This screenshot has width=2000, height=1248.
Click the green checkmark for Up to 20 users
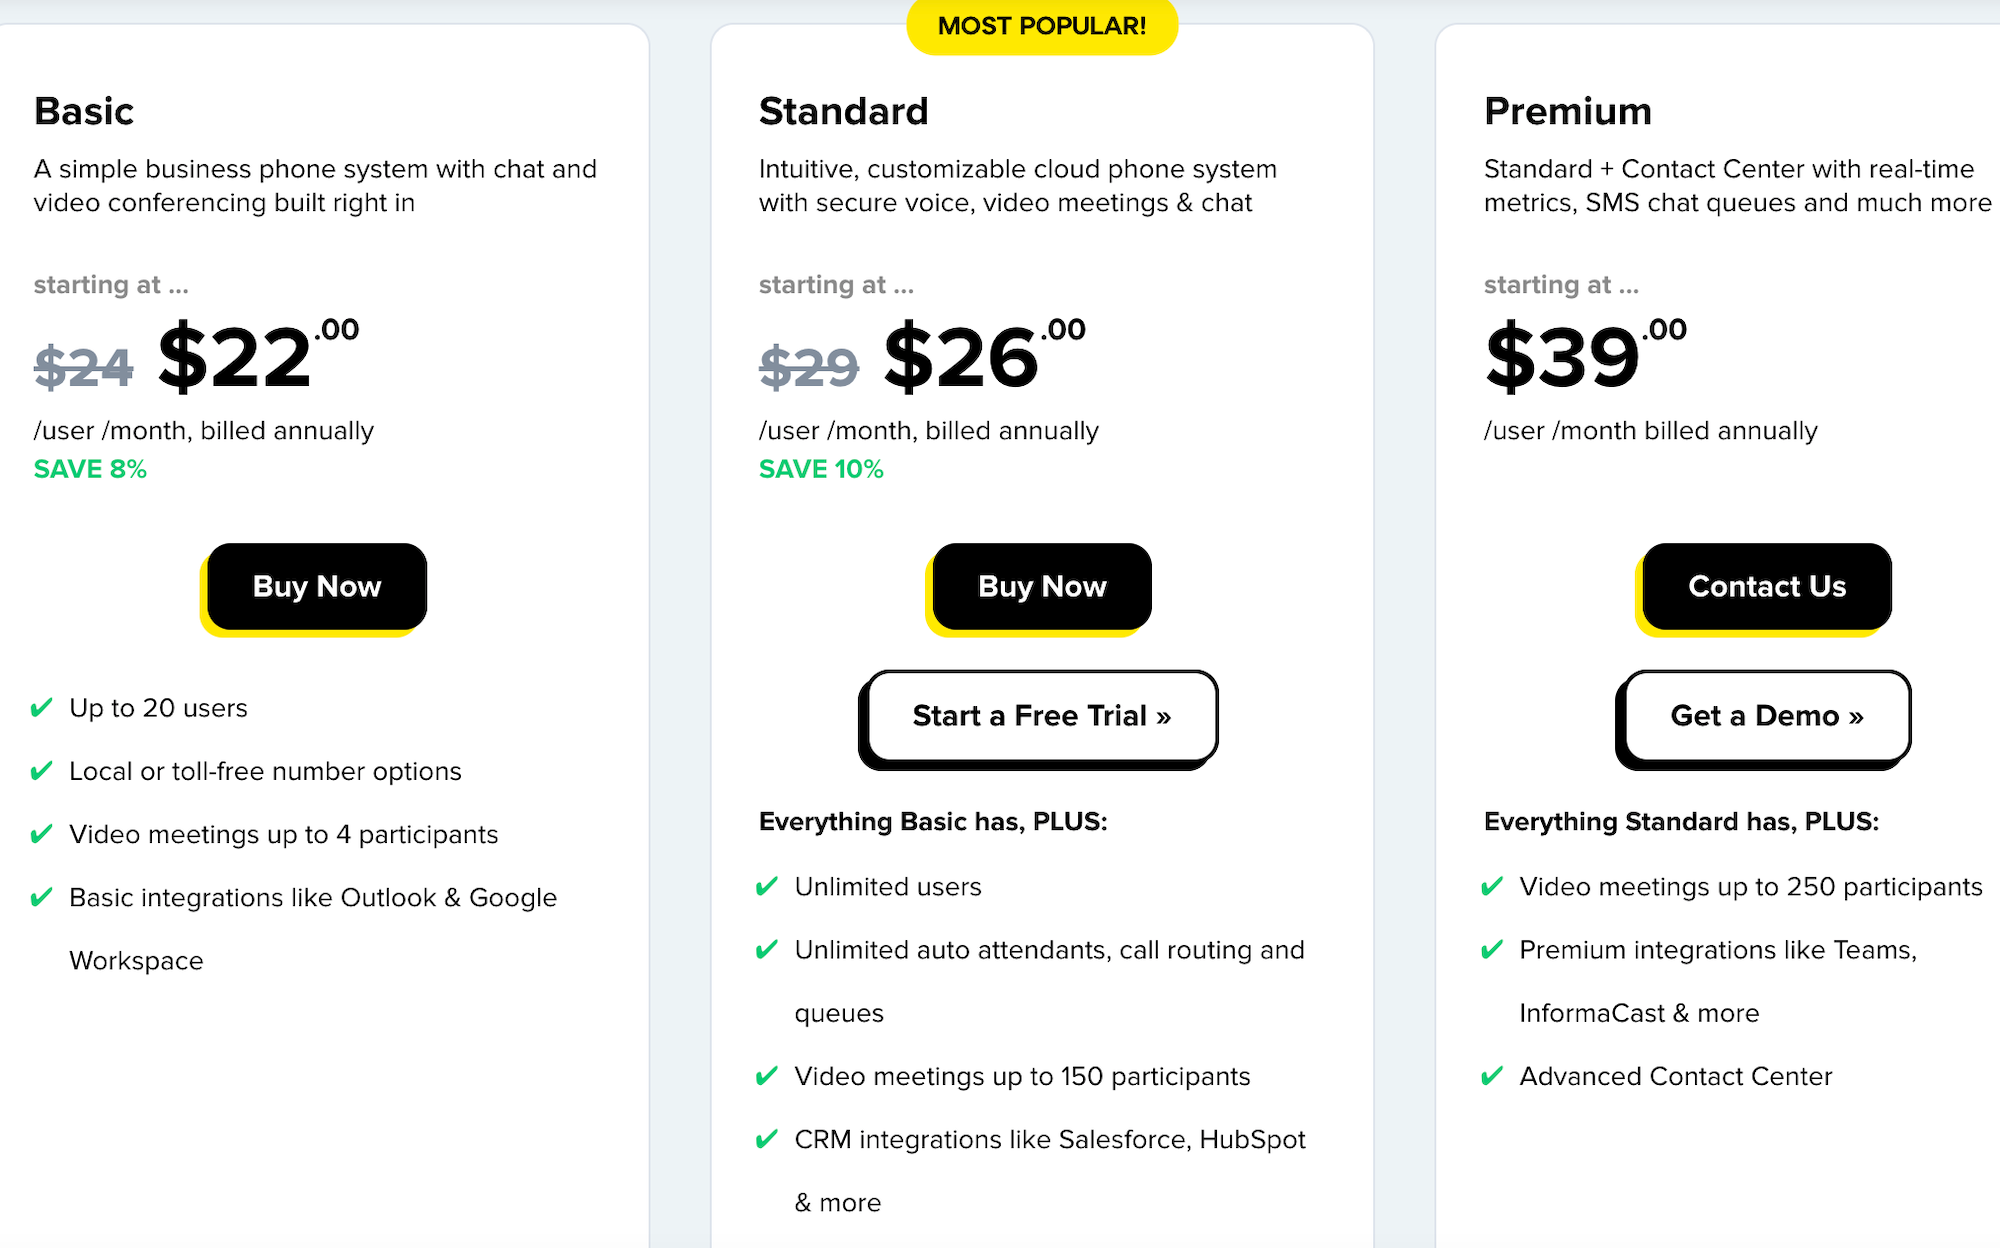point(45,706)
